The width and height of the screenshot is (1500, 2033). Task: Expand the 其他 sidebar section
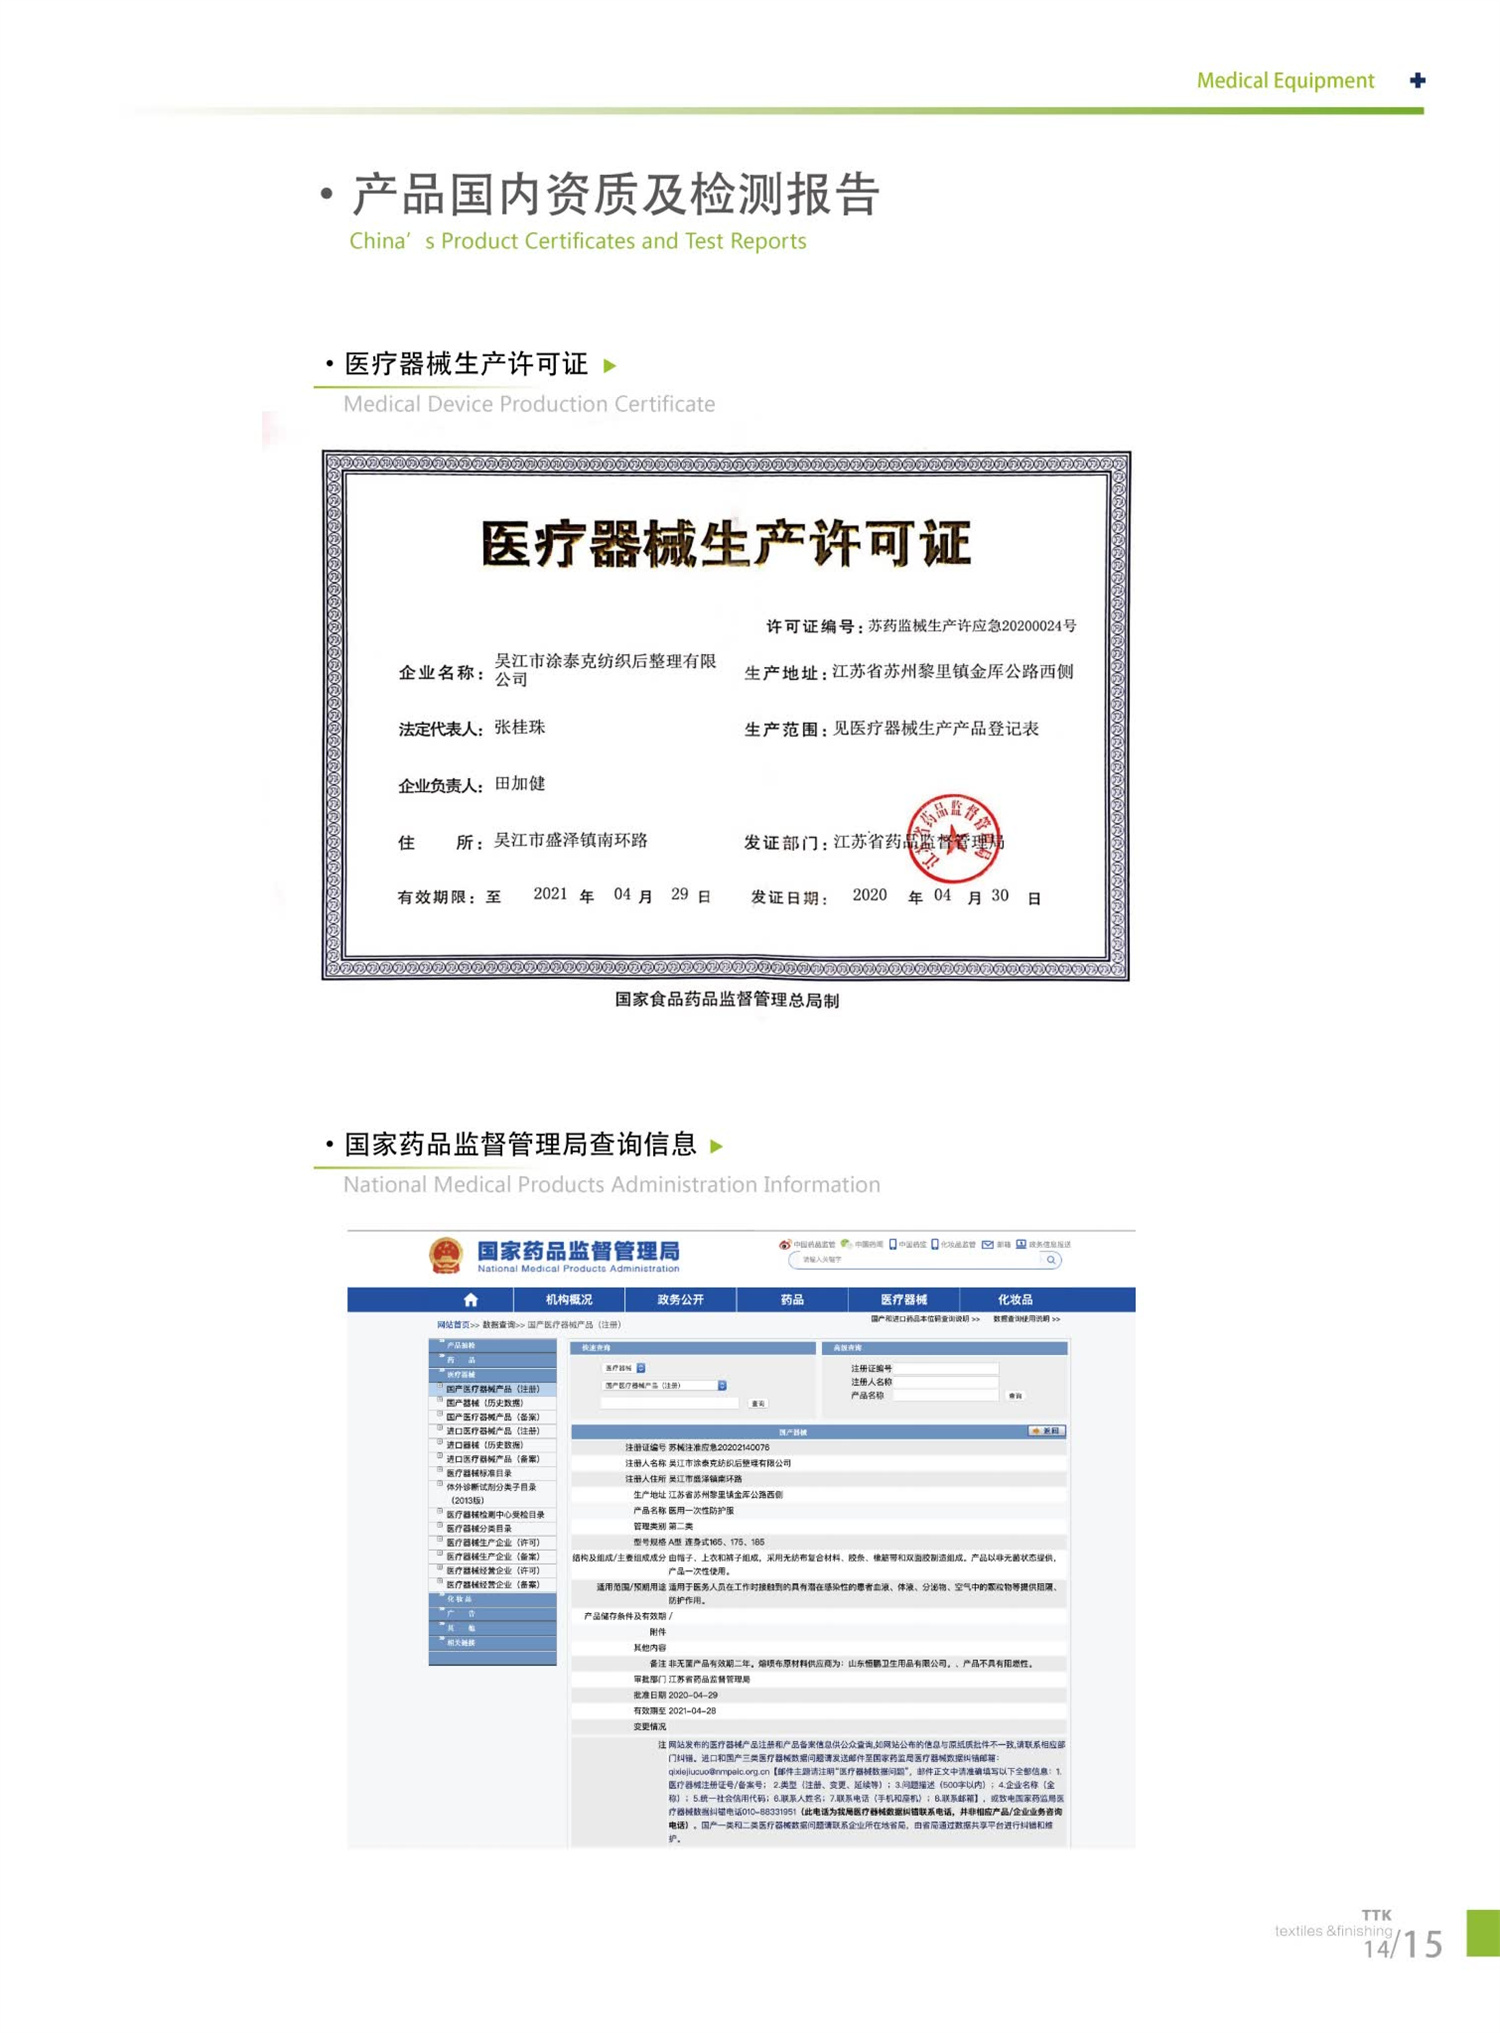click(492, 1628)
